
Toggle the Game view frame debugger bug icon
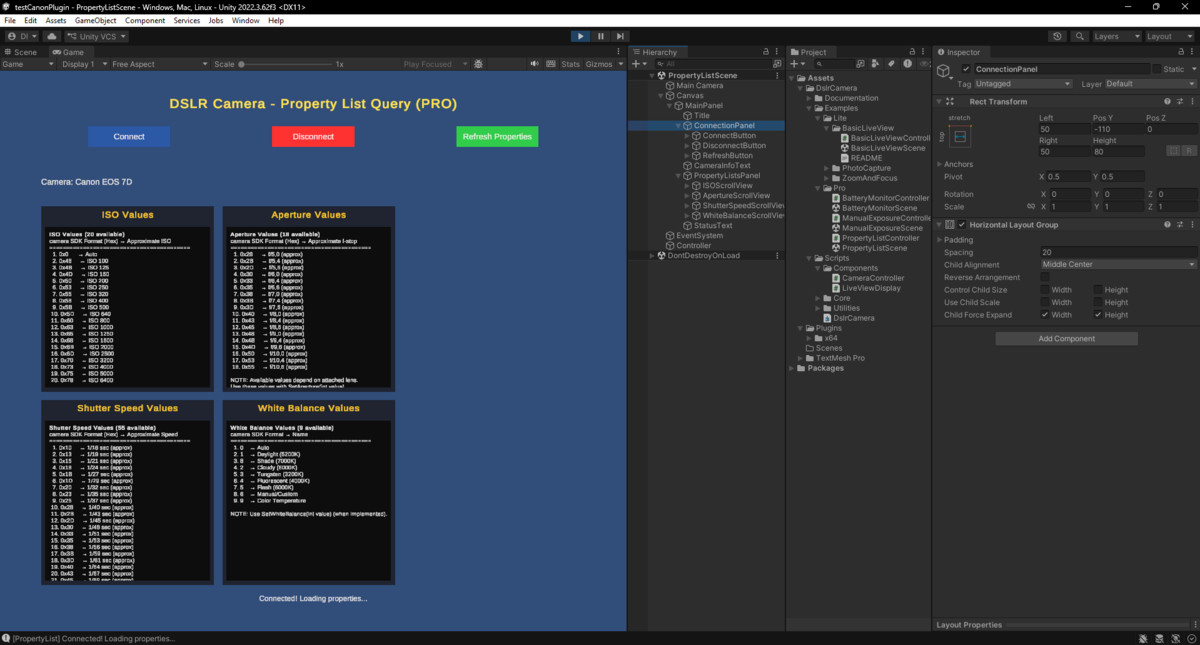click(478, 64)
